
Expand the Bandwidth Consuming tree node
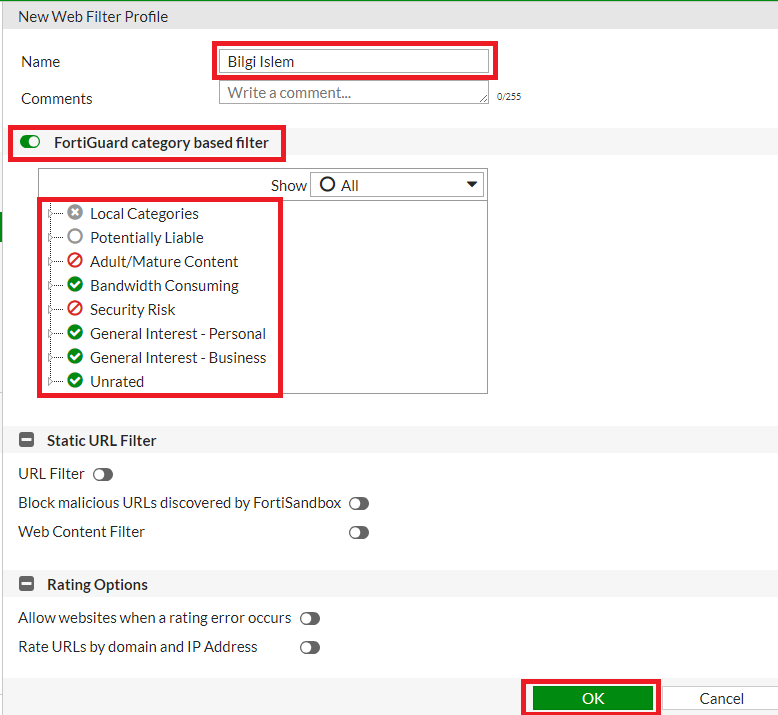pyautogui.click(x=50, y=285)
